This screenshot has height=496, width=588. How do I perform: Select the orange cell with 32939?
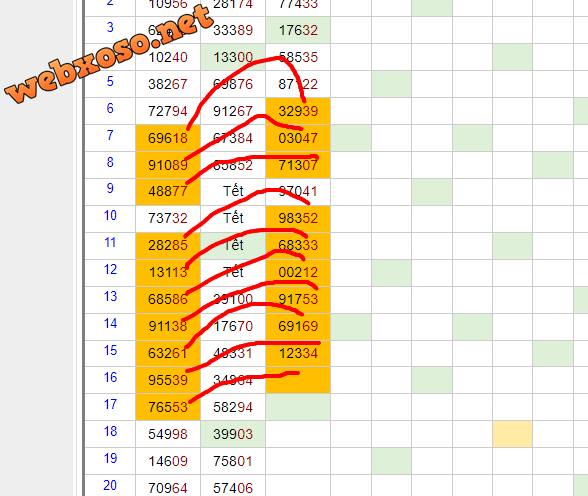pos(298,111)
